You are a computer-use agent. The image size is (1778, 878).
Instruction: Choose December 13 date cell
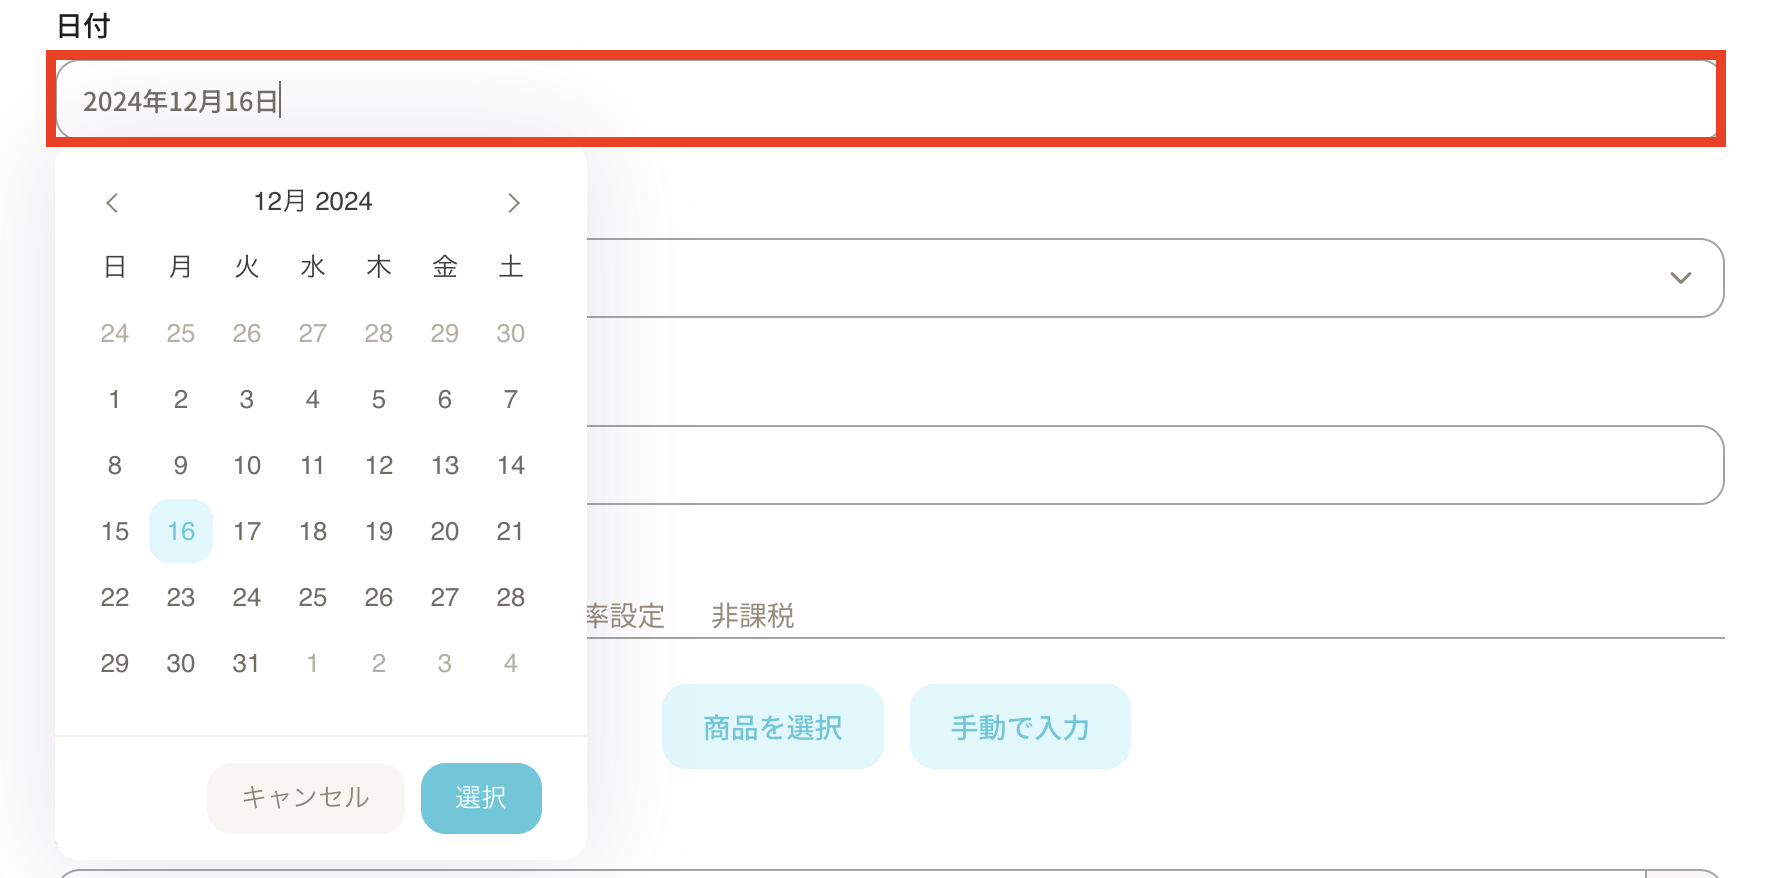pyautogui.click(x=445, y=465)
